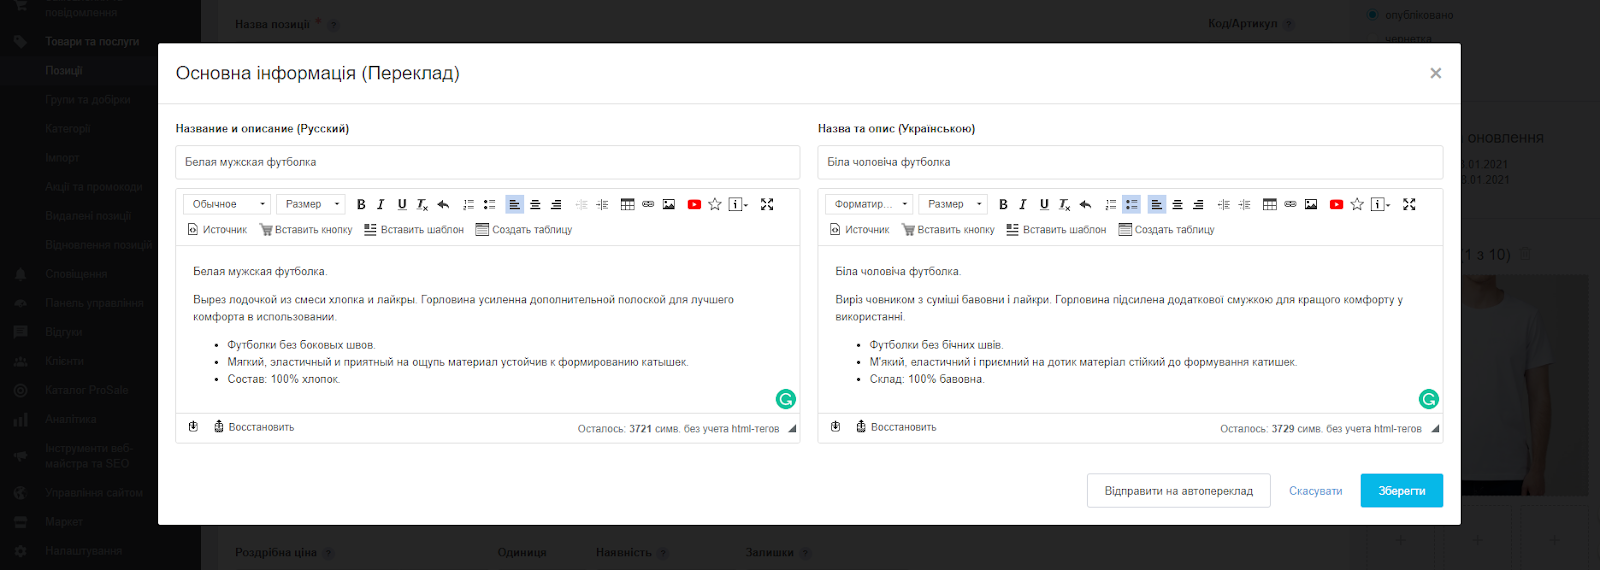Click star icon in the Russian editor
1600x570 pixels.
click(715, 204)
